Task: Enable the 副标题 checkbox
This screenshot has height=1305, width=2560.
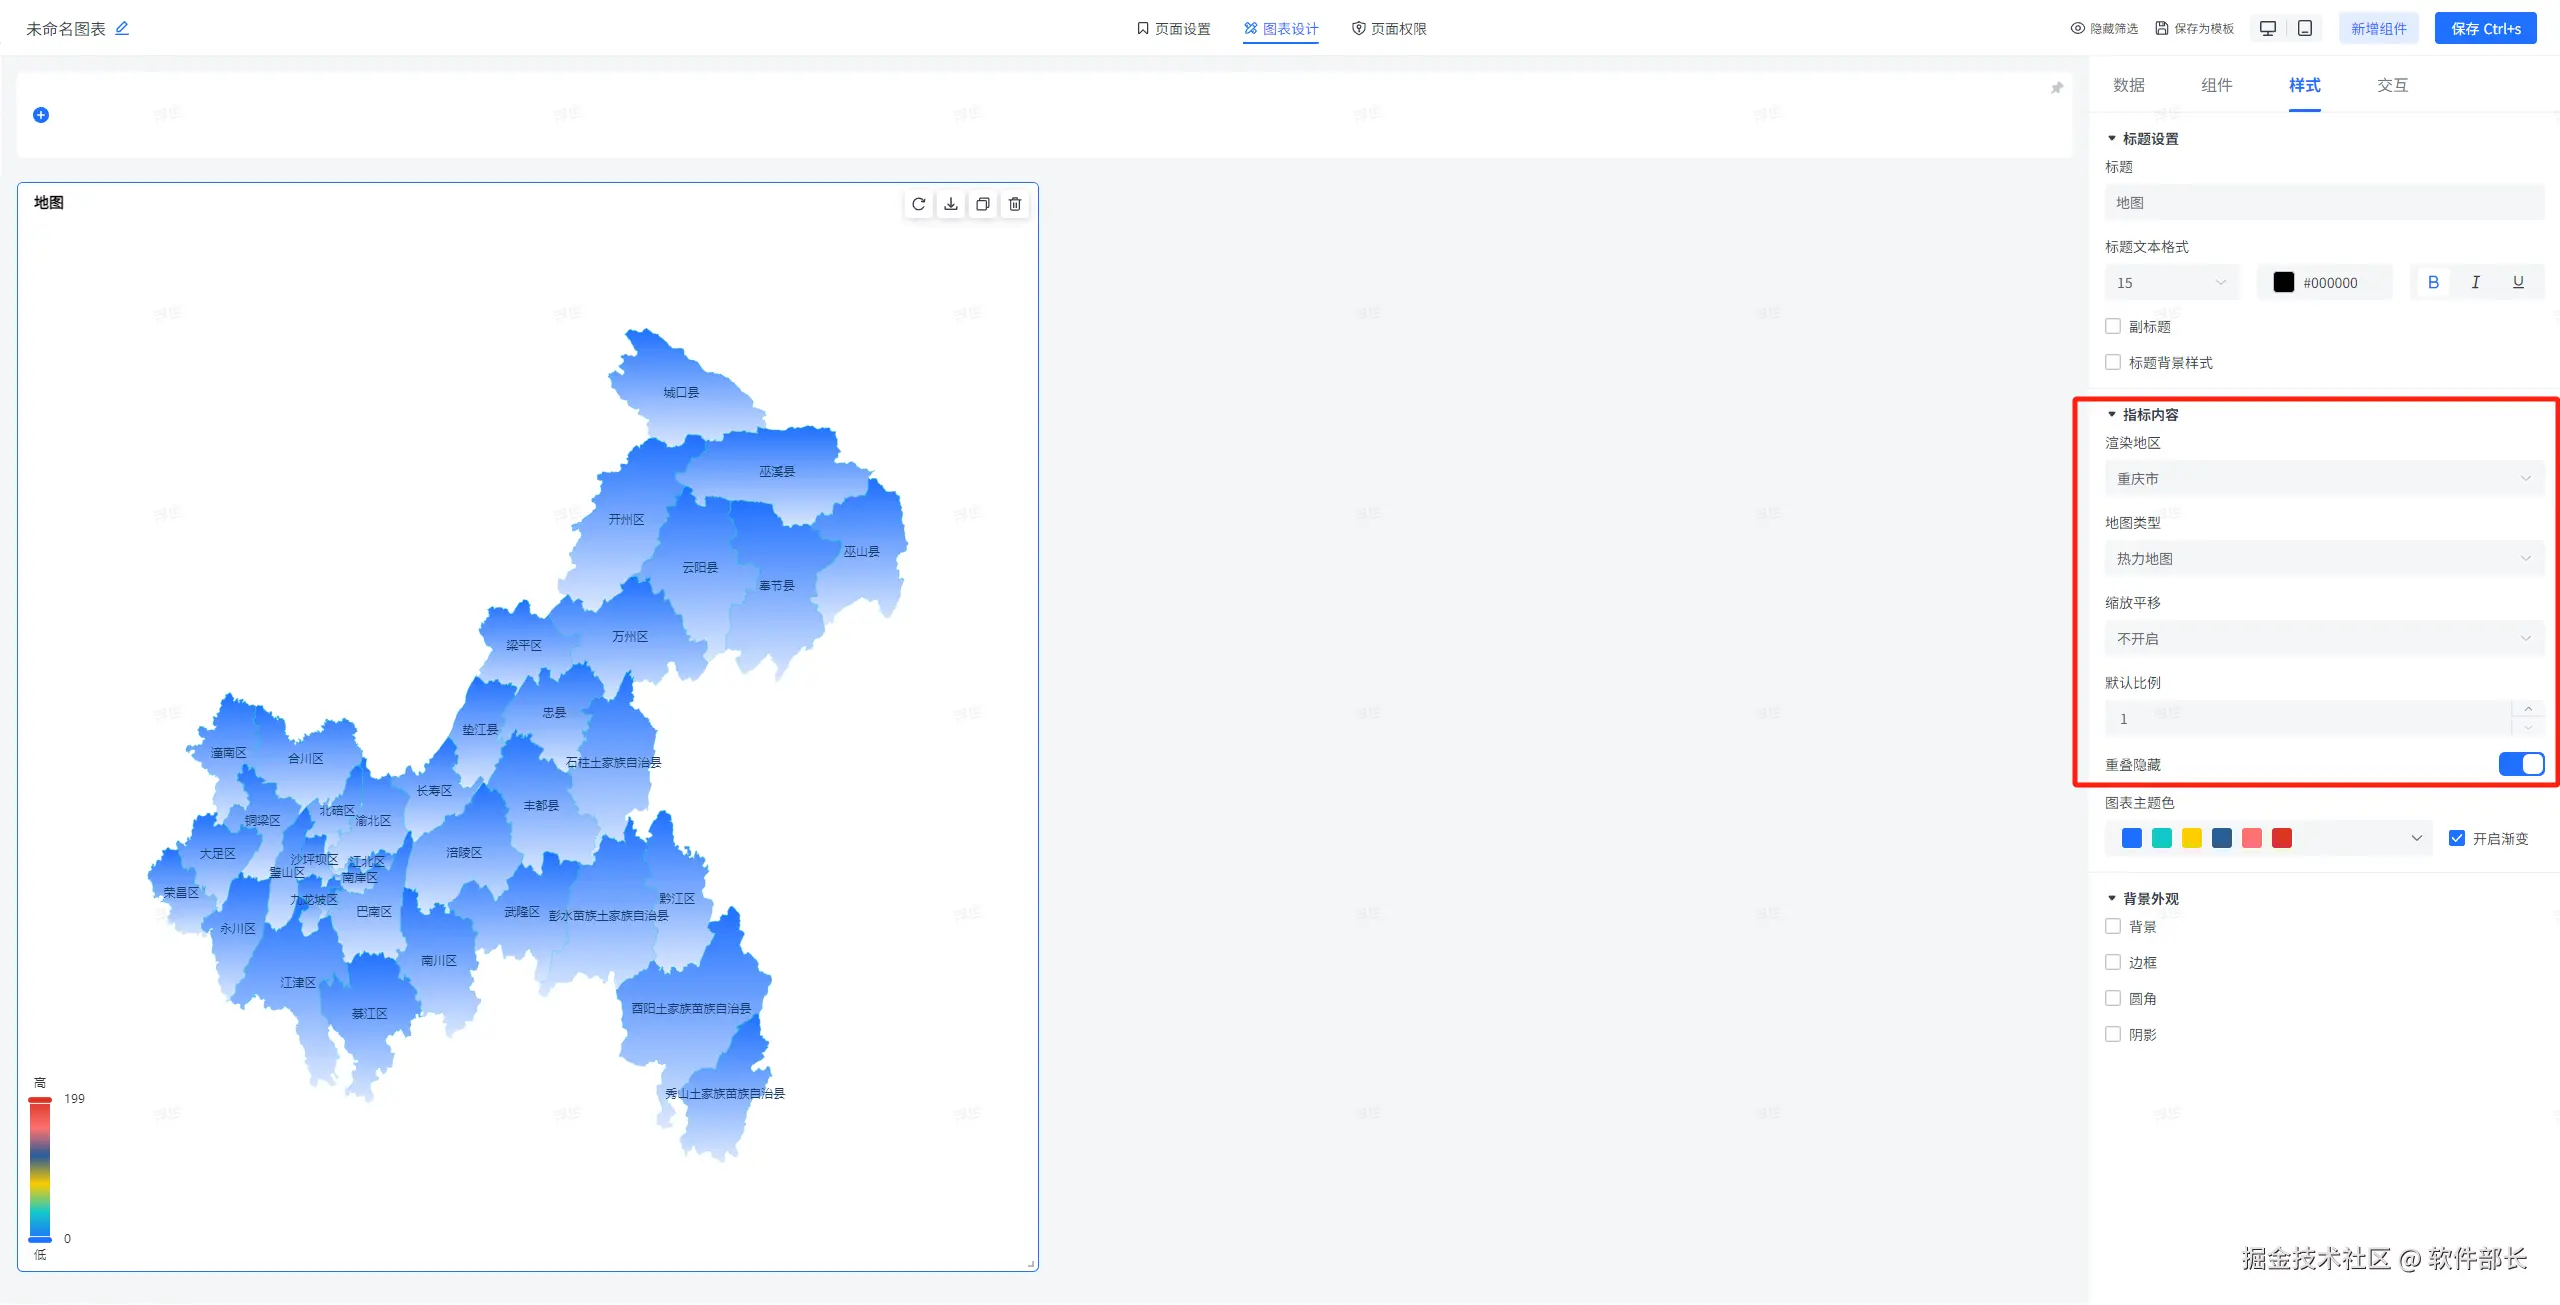Action: click(2113, 326)
